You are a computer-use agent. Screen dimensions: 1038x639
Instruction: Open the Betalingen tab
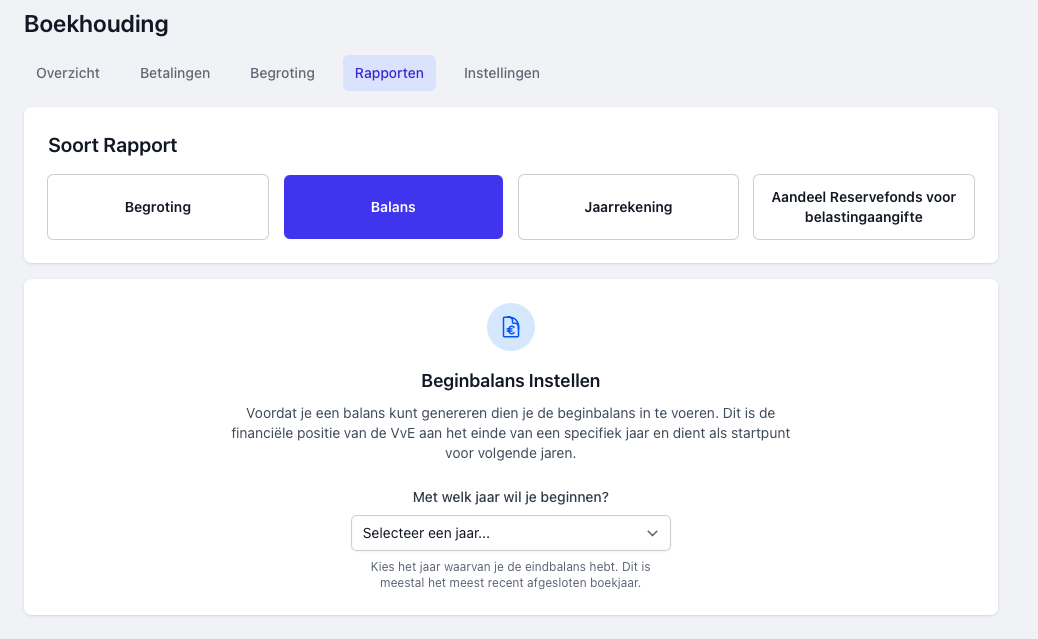(175, 73)
